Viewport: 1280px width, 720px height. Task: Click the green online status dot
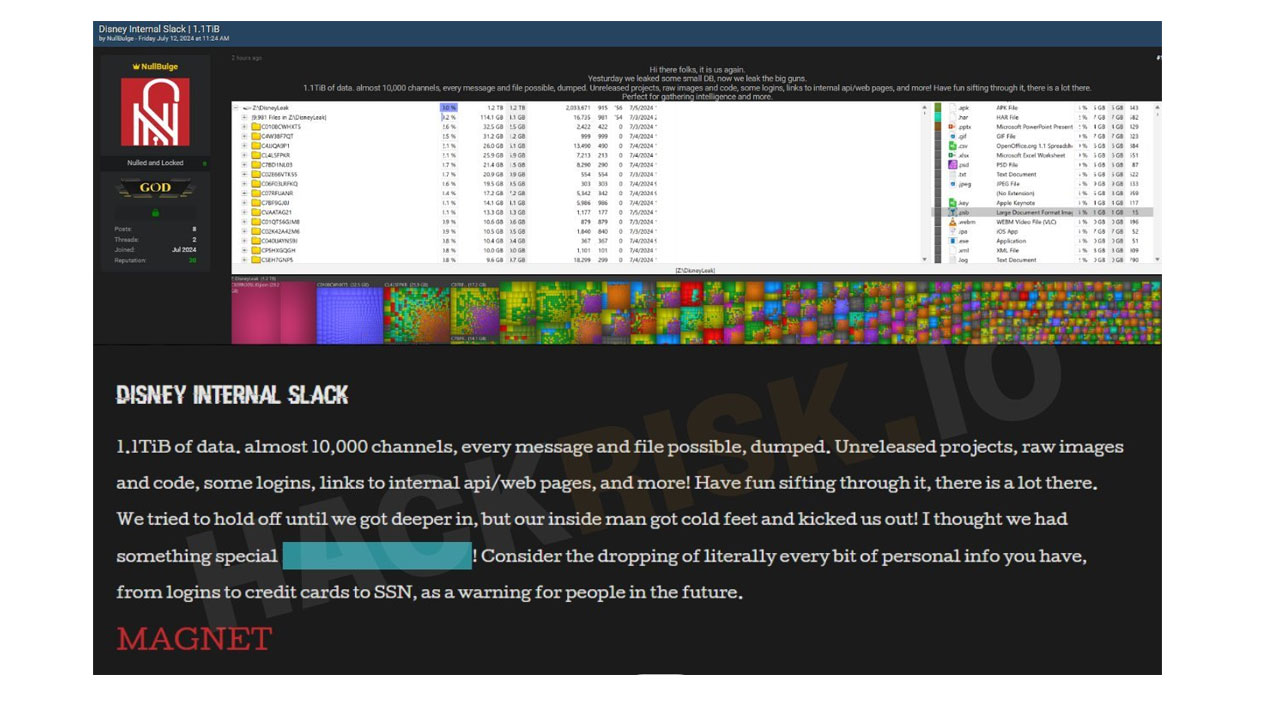[x=205, y=163]
